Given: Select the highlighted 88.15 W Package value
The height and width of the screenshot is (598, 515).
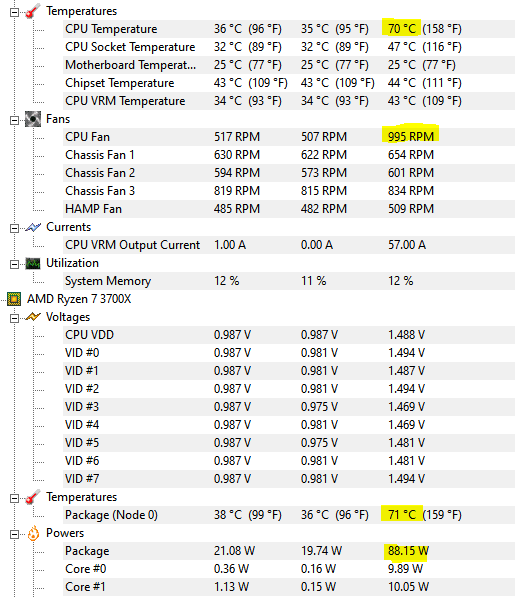Looking at the screenshot, I should coord(408,551).
